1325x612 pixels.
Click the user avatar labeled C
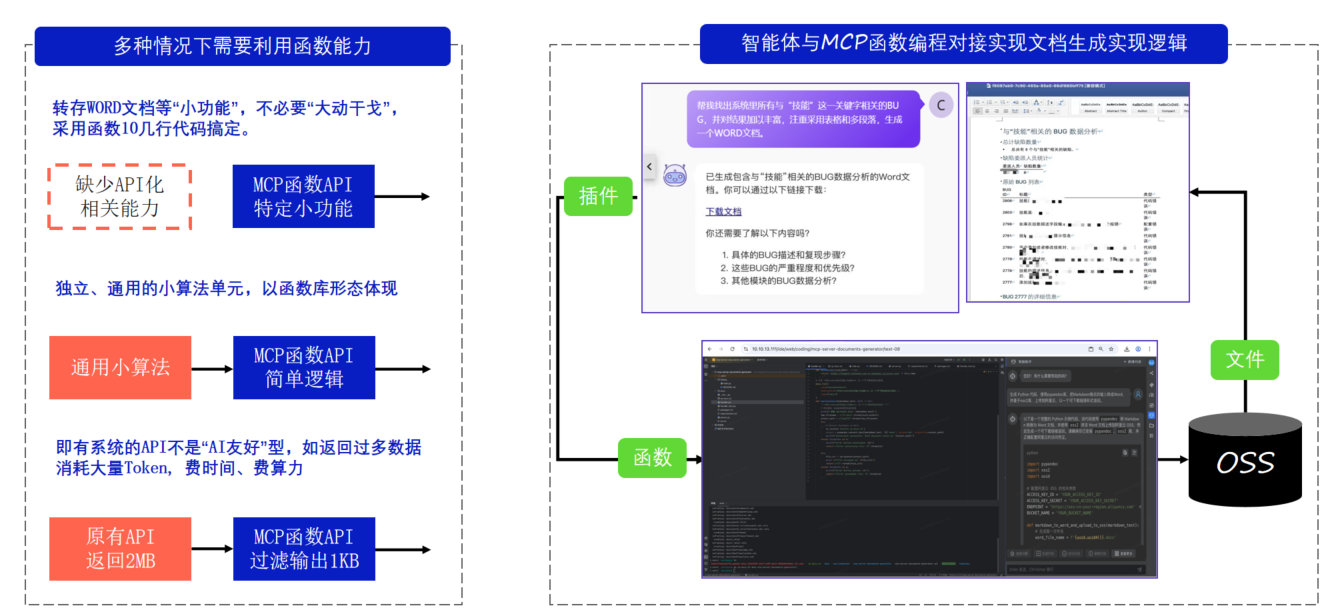click(x=940, y=105)
